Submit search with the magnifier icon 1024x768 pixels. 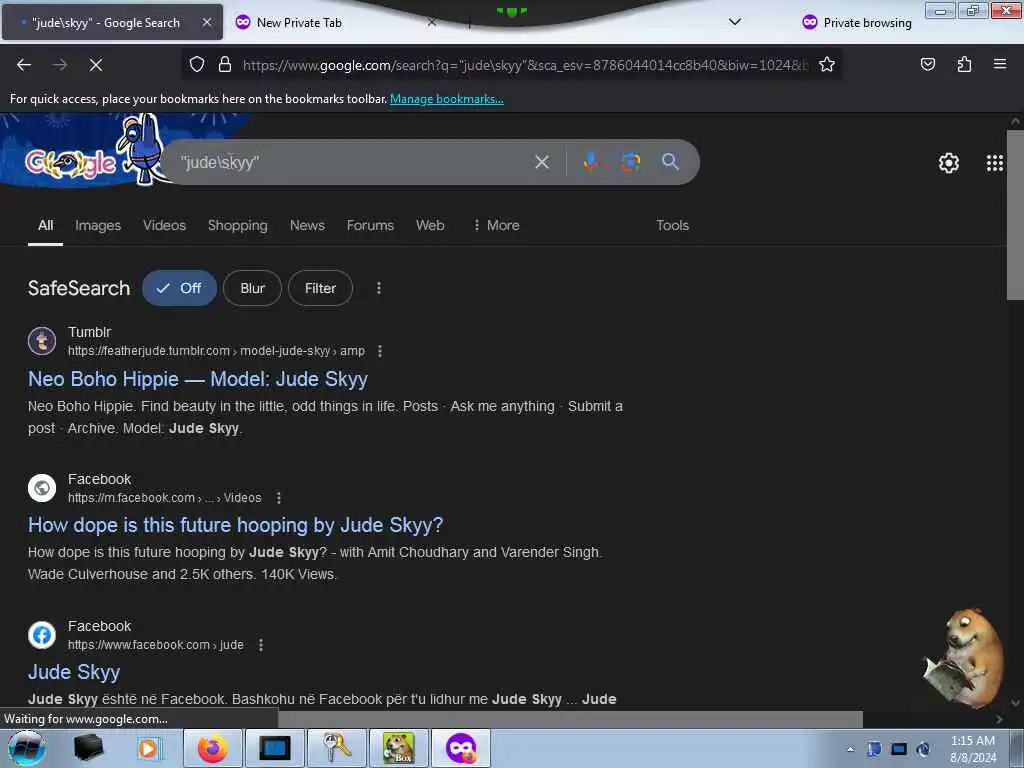coord(670,162)
